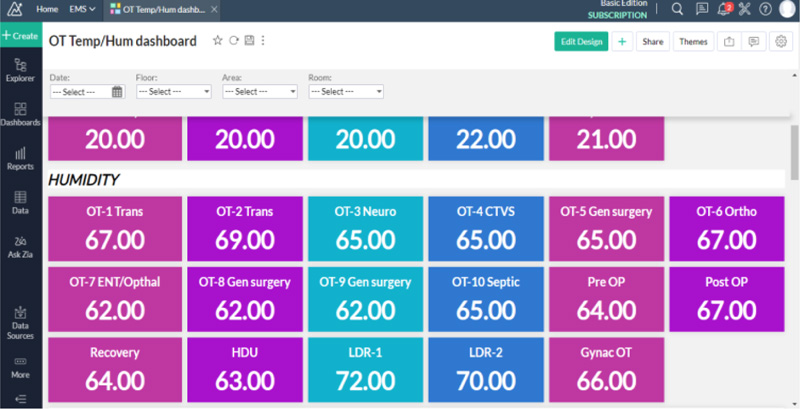
Task: Open the Explorer sidebar panel
Action: tap(20, 68)
